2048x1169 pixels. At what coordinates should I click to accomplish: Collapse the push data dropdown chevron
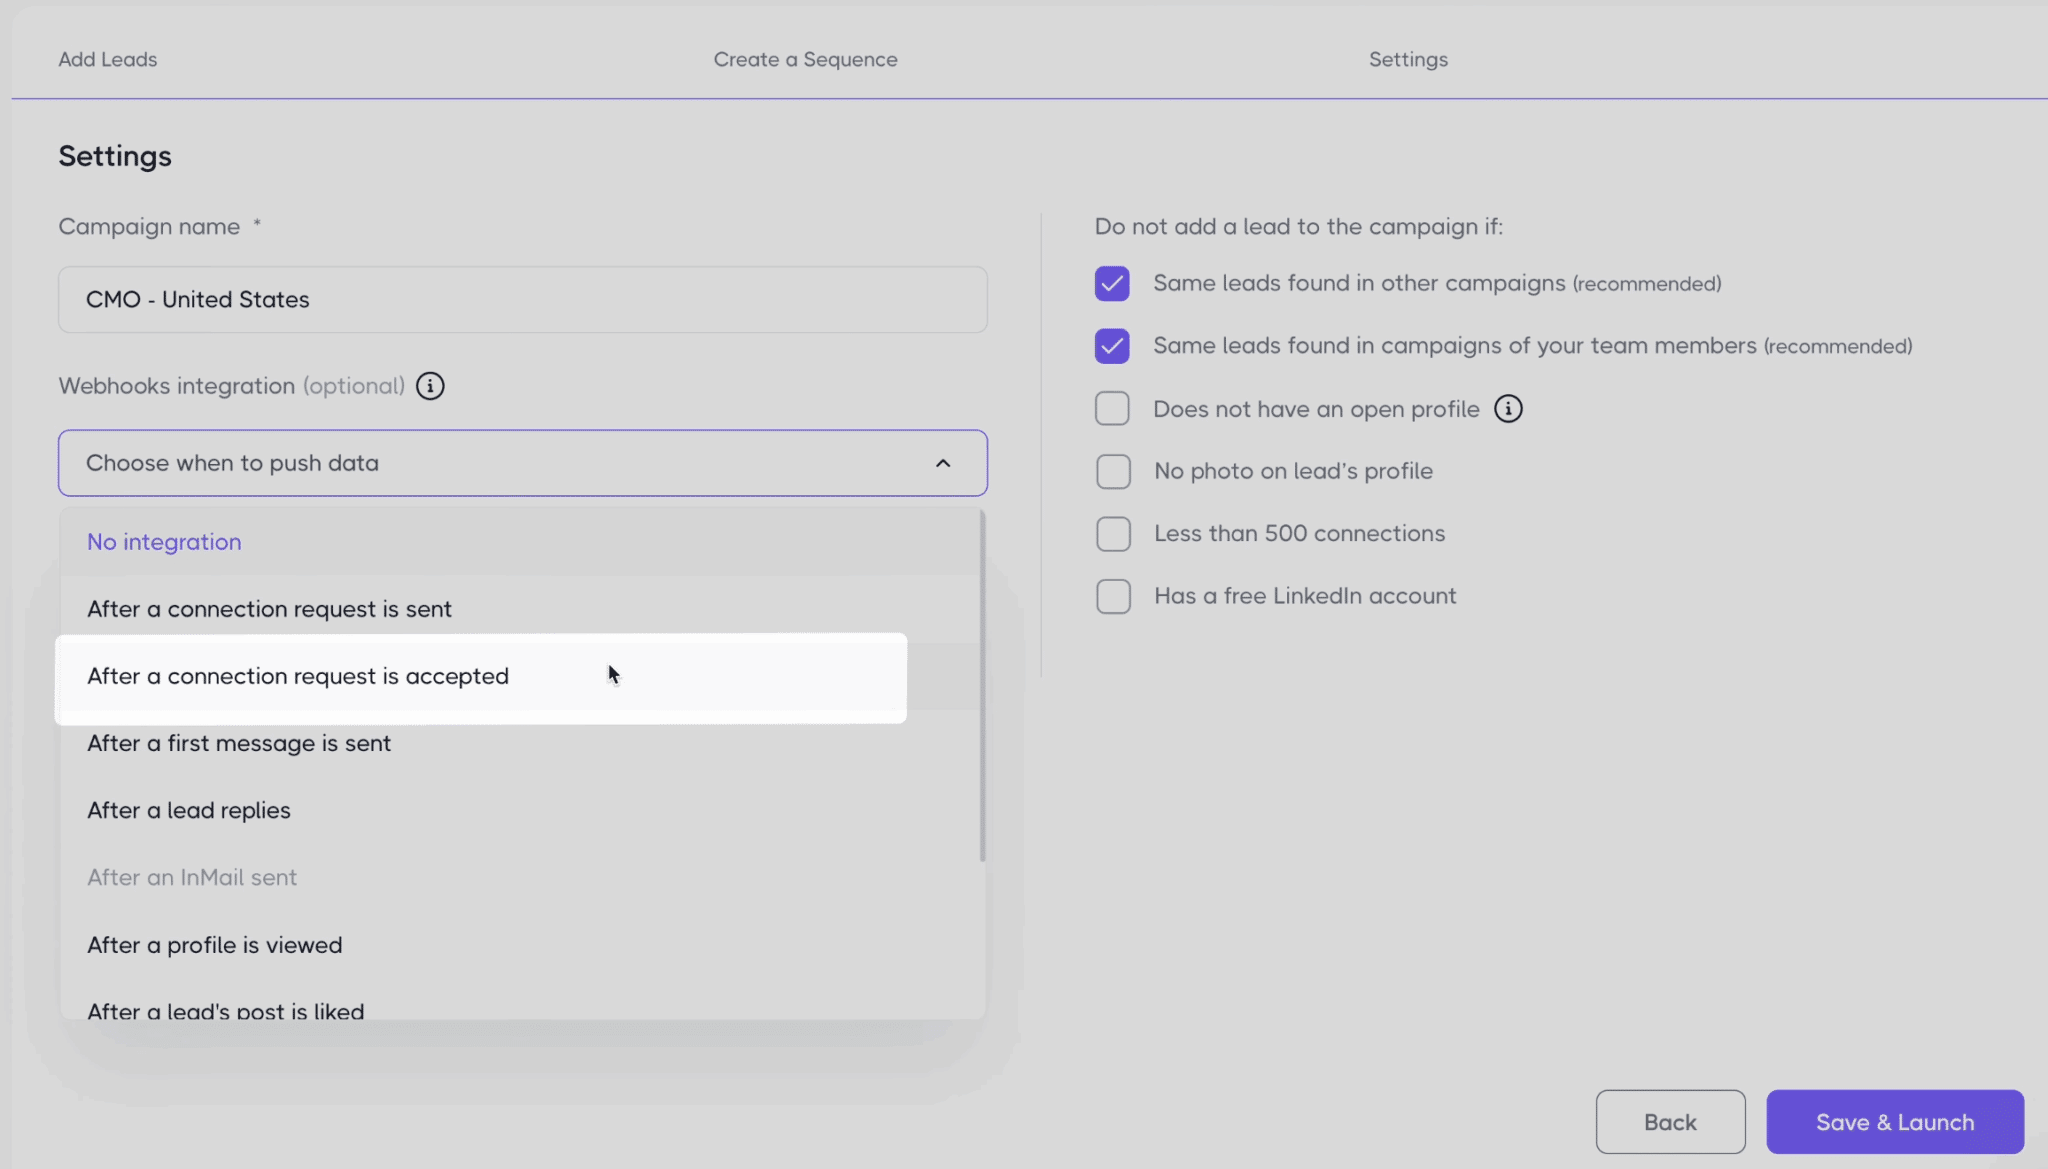(x=943, y=463)
